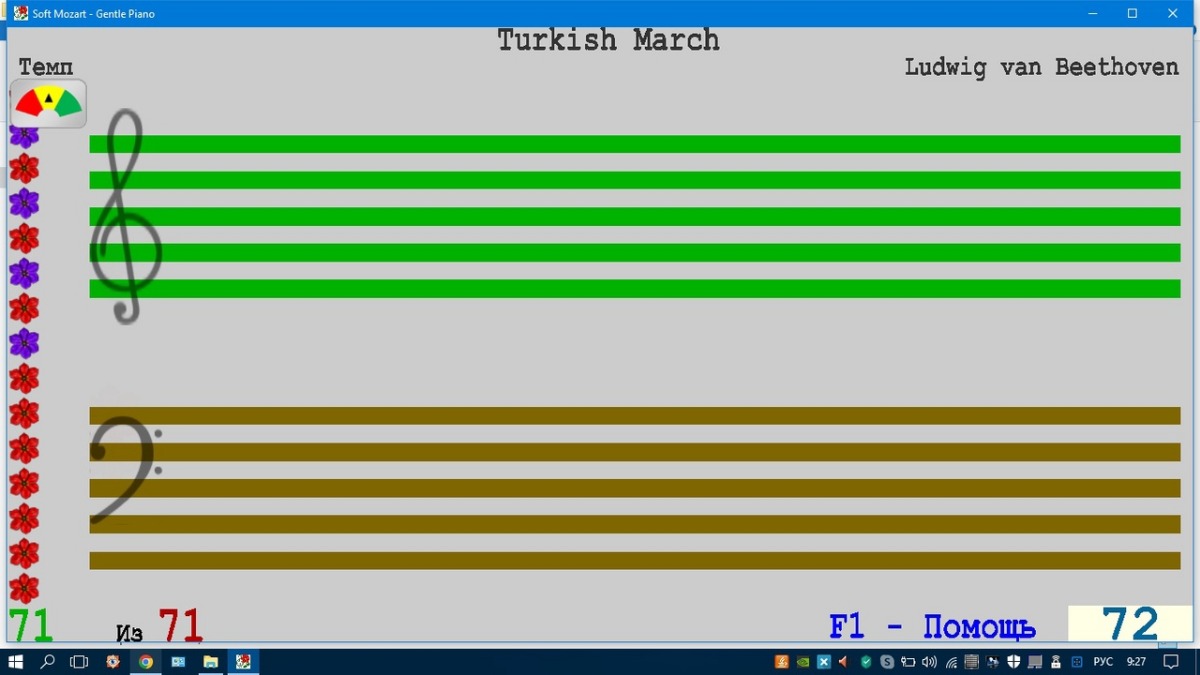This screenshot has width=1200, height=675.
Task: Open volume speaker tray icon
Action: point(929,662)
